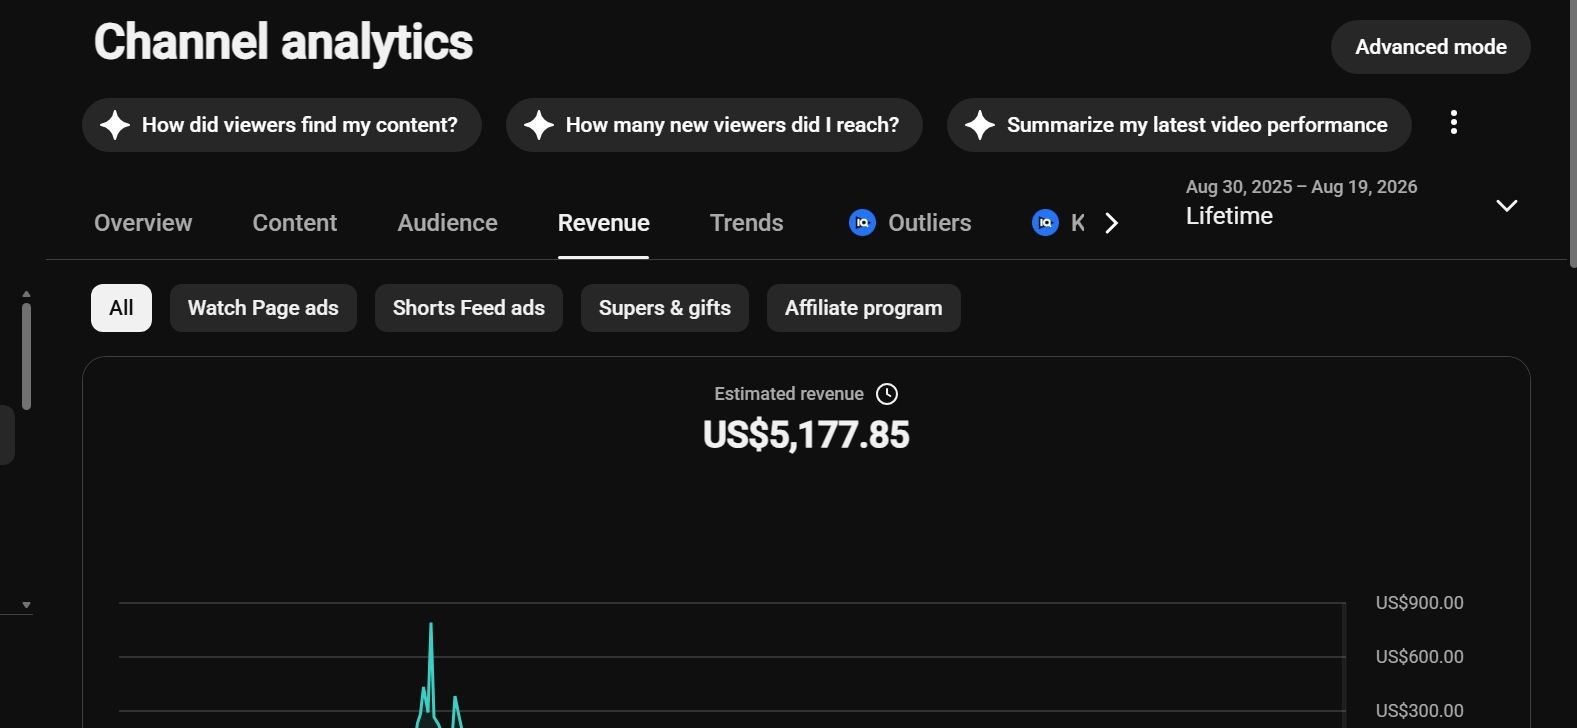Click the sparkle icon on 'How did viewers' chip
The height and width of the screenshot is (728, 1577).
pyautogui.click(x=115, y=125)
